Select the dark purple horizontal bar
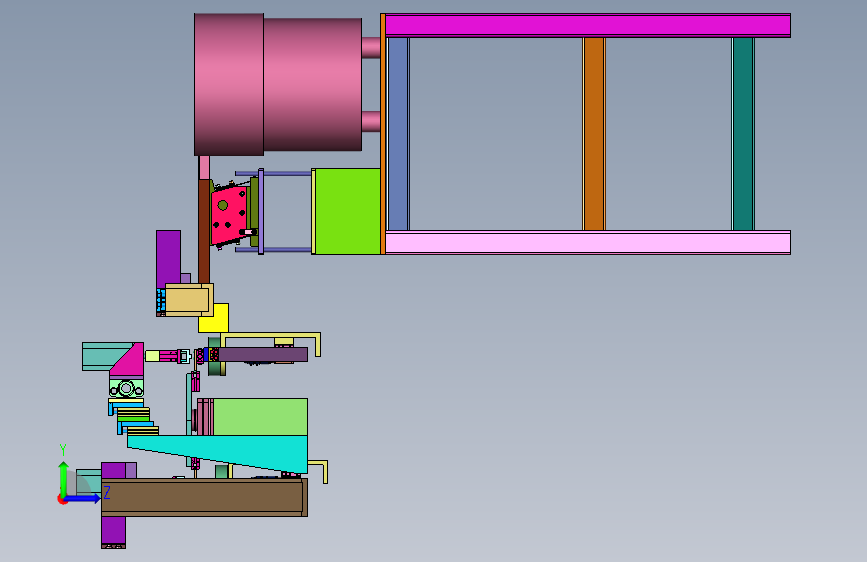Screen dimensions: 867x562 click(x=263, y=355)
